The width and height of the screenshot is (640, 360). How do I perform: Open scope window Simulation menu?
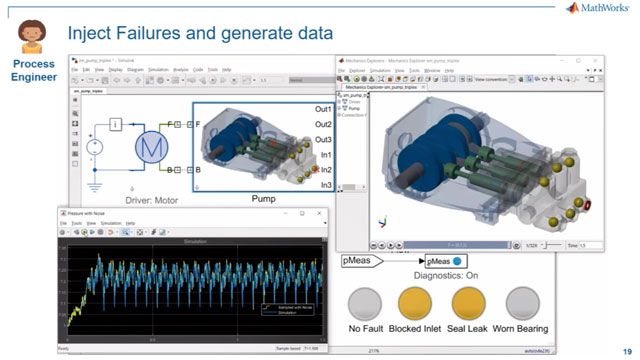point(111,223)
